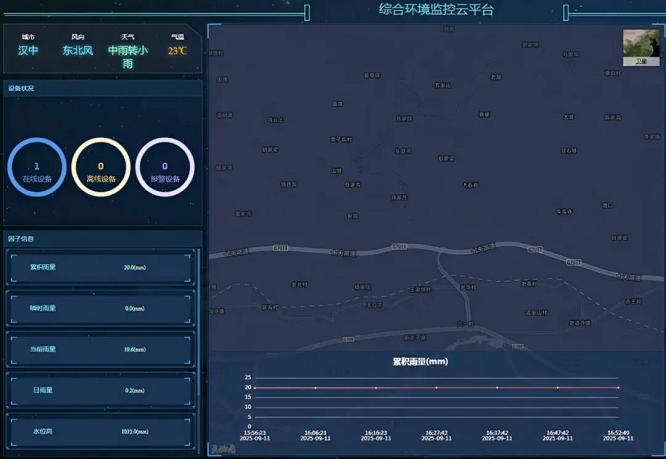Click chart data point at 15:56:23
This screenshot has height=459, width=666.
[255, 387]
